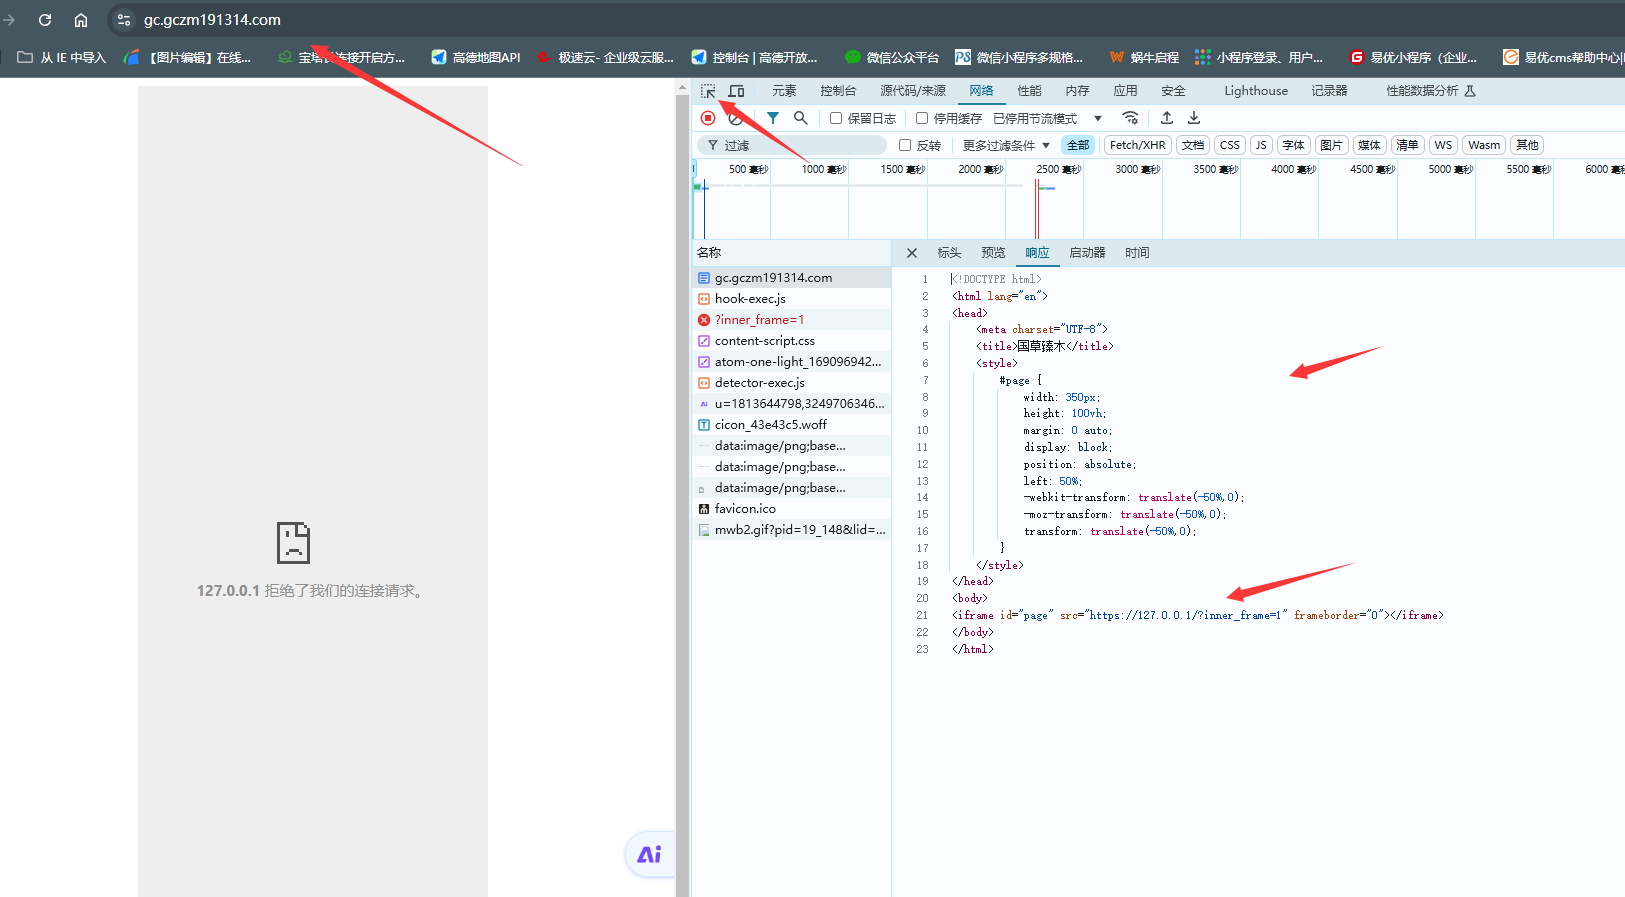
Task: Click the 过滤 filter text field
Action: (x=792, y=145)
